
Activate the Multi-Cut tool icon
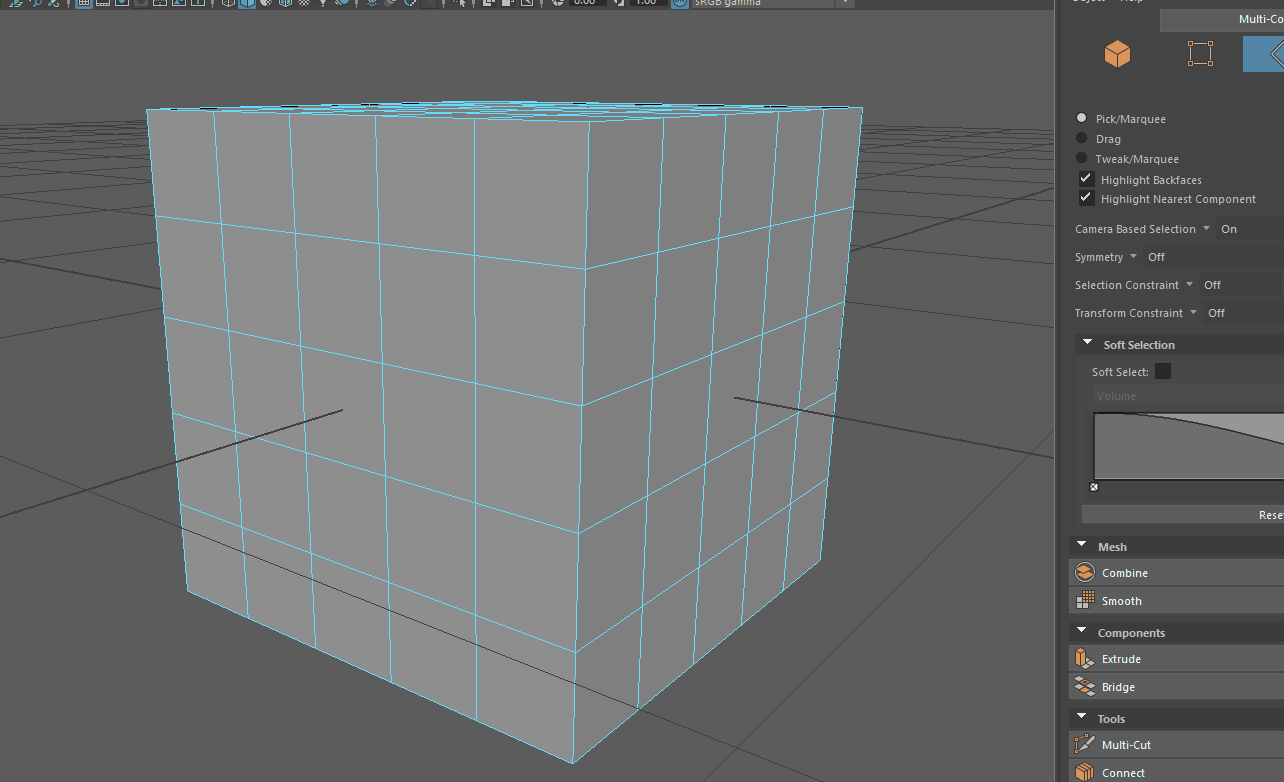pyautogui.click(x=1085, y=745)
